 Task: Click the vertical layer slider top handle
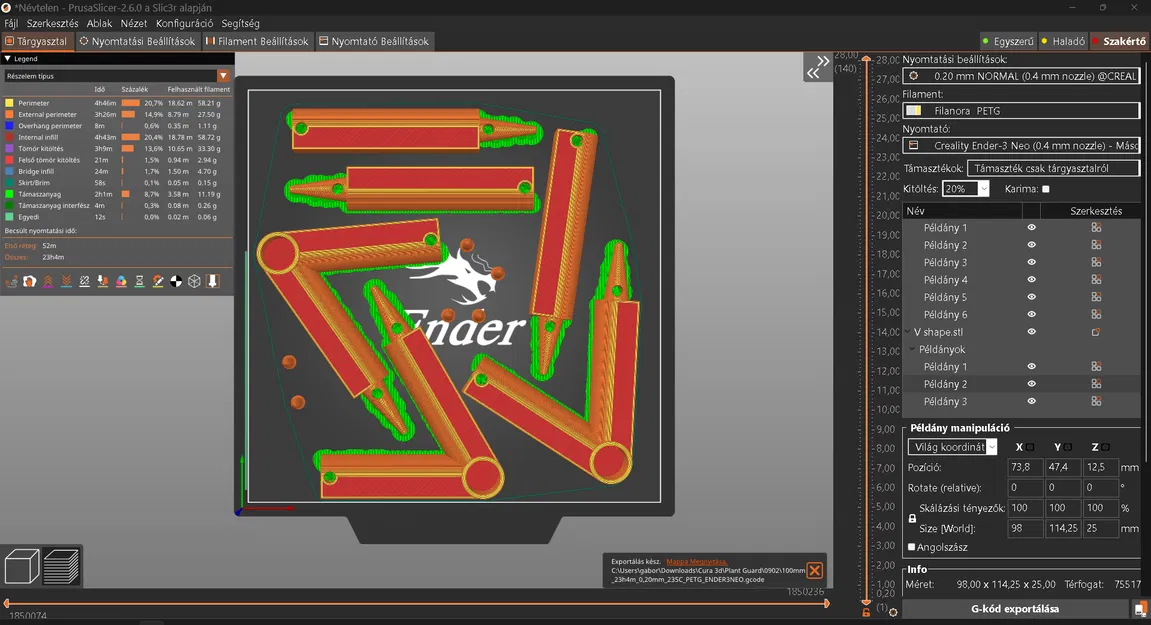click(866, 59)
